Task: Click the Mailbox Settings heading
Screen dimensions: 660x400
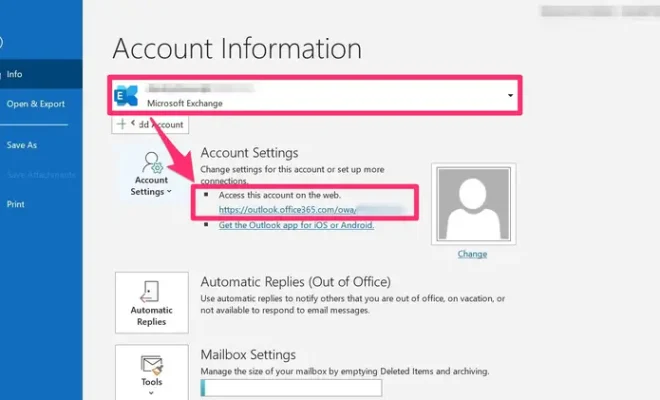Action: tap(248, 355)
